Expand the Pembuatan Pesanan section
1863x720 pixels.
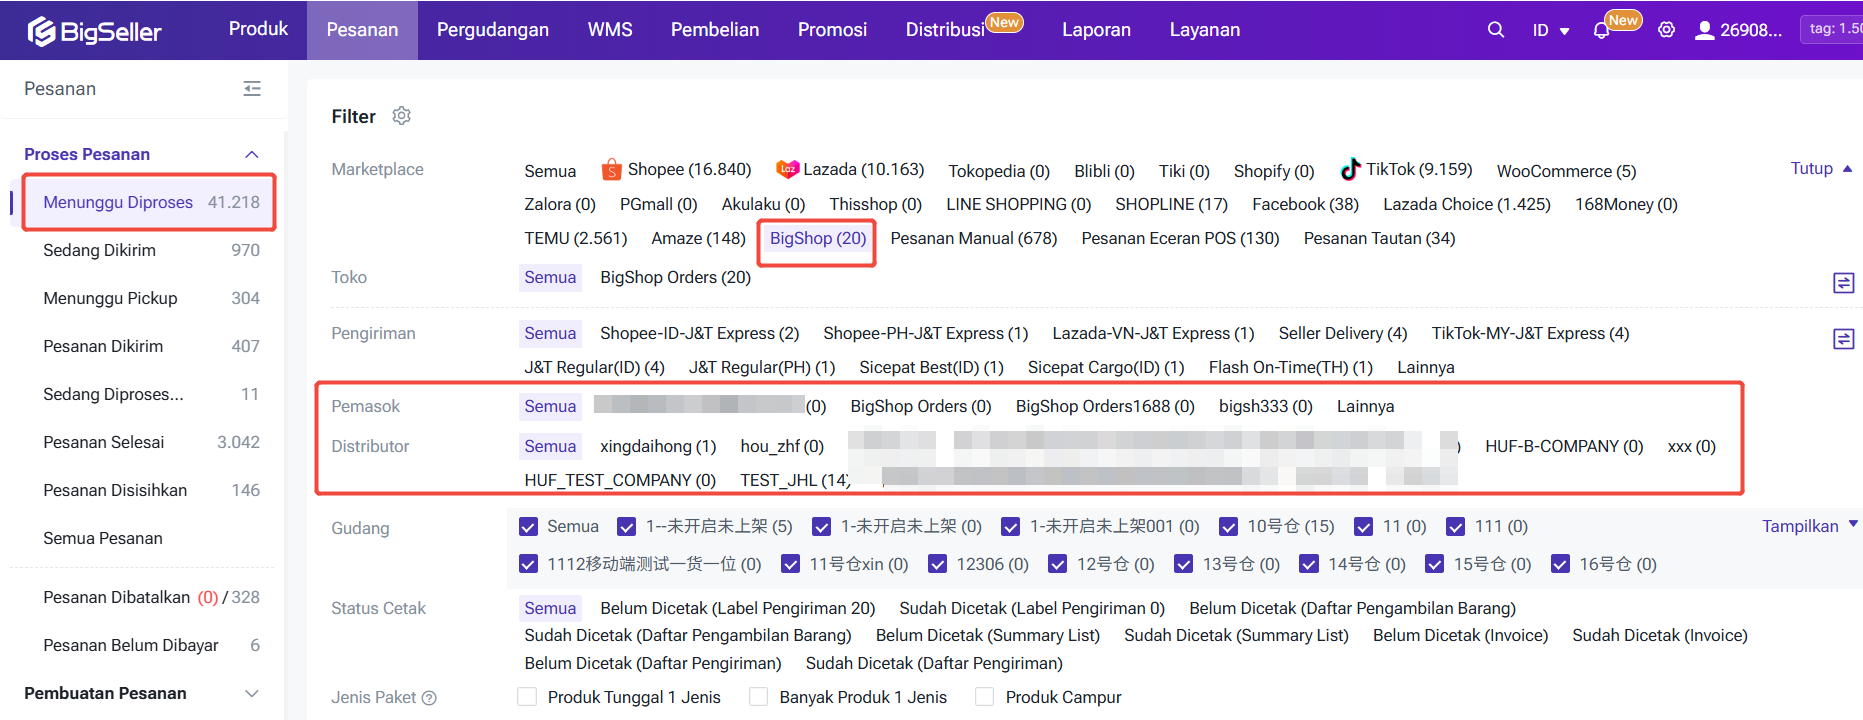pos(251,693)
